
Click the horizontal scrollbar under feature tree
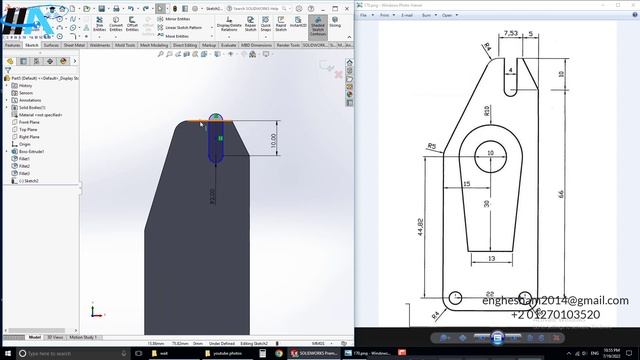coord(41,331)
